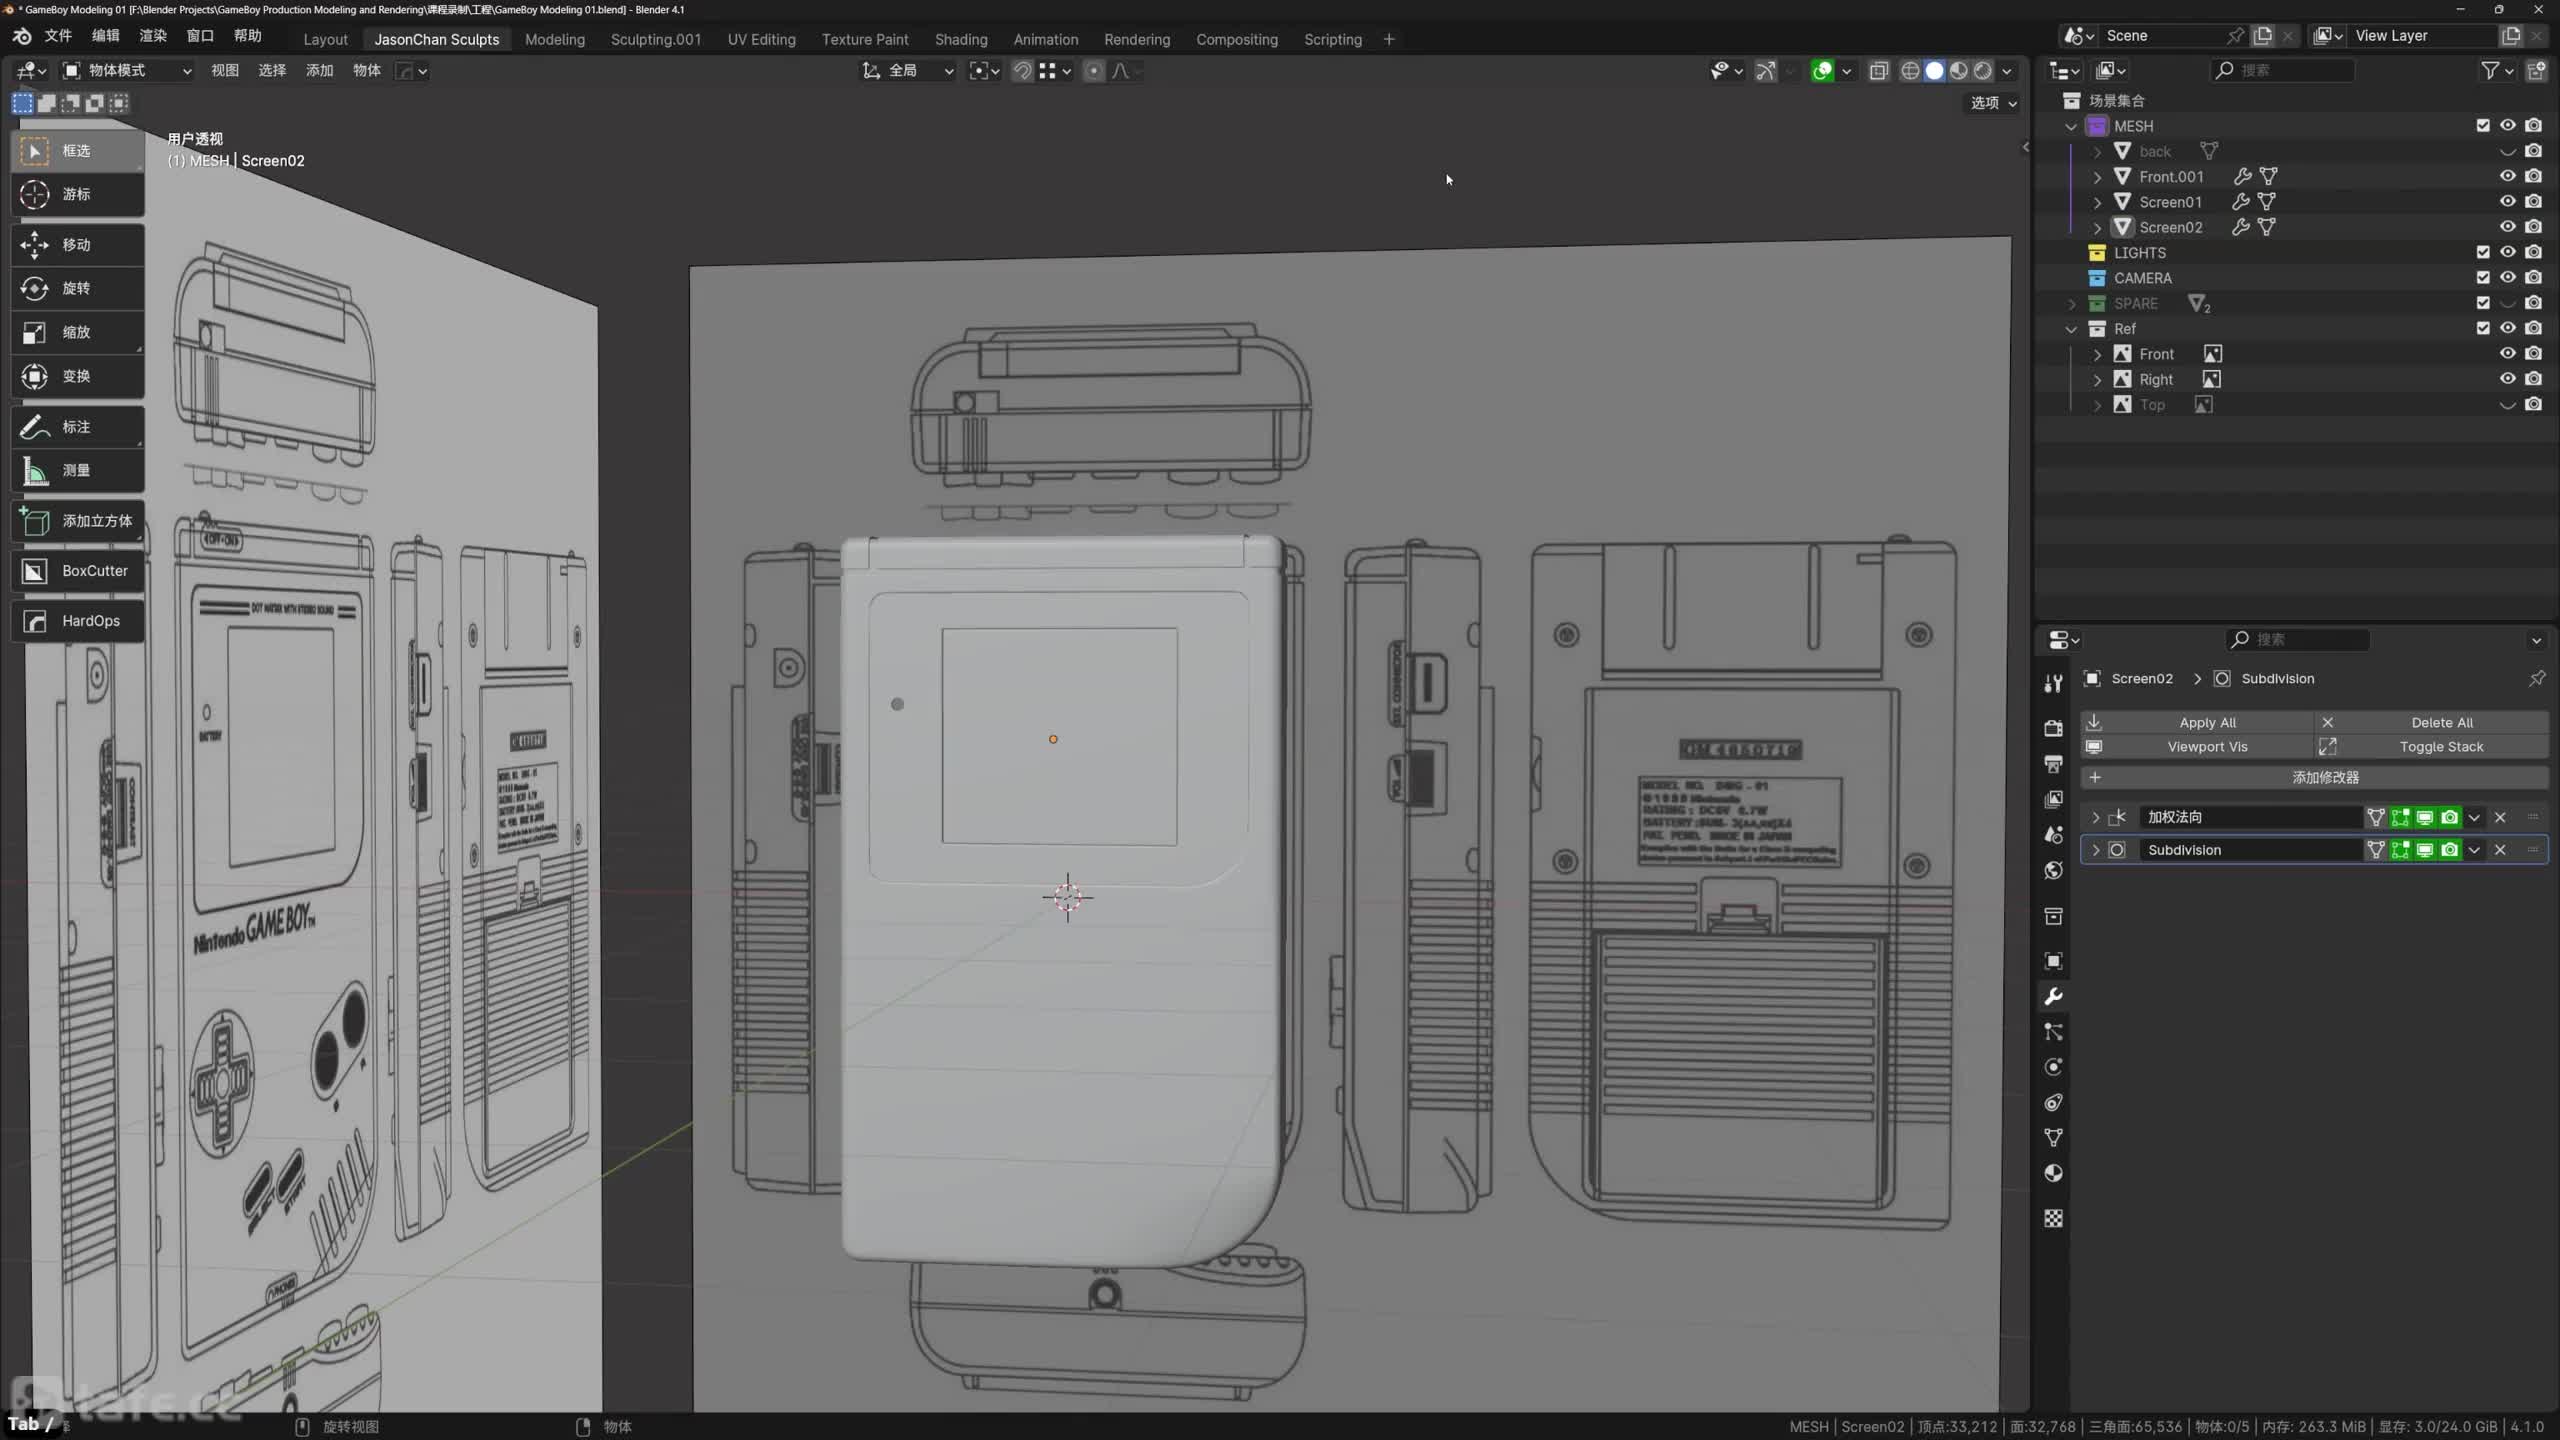The width and height of the screenshot is (2560, 1440).
Task: Switch to the Modeling workspace tab
Action: click(554, 39)
